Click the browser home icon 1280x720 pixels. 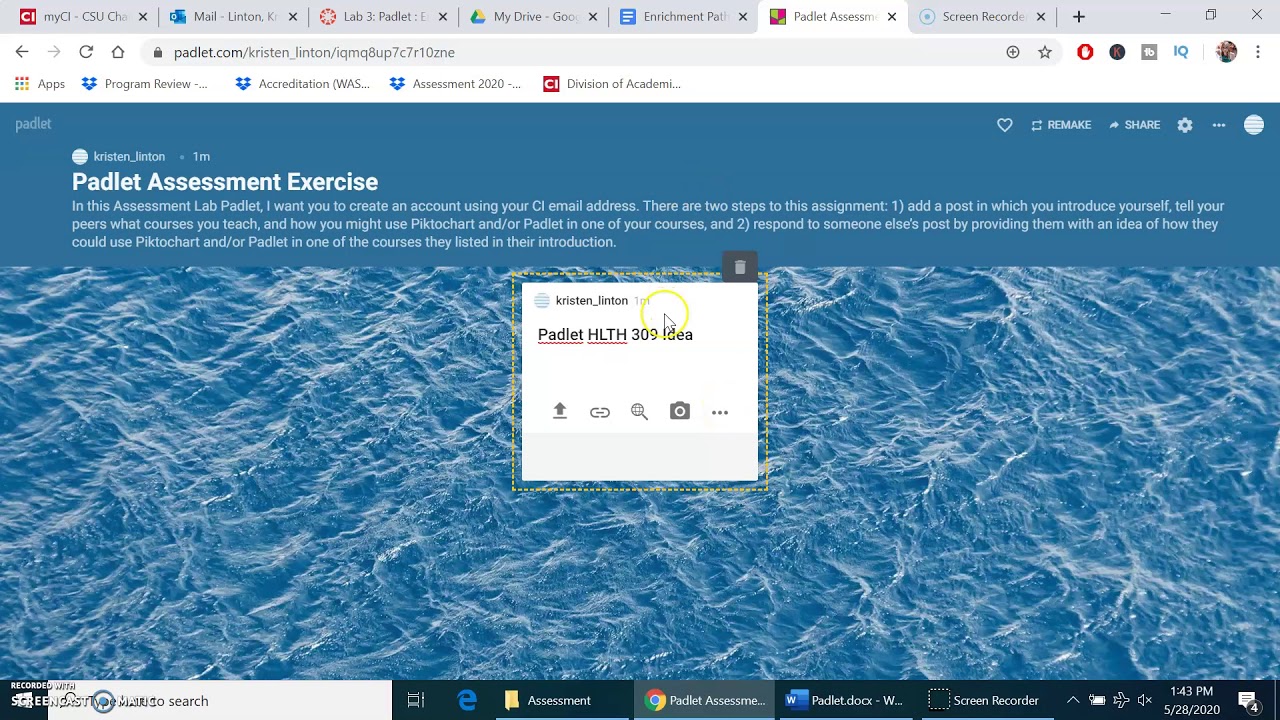(x=118, y=52)
